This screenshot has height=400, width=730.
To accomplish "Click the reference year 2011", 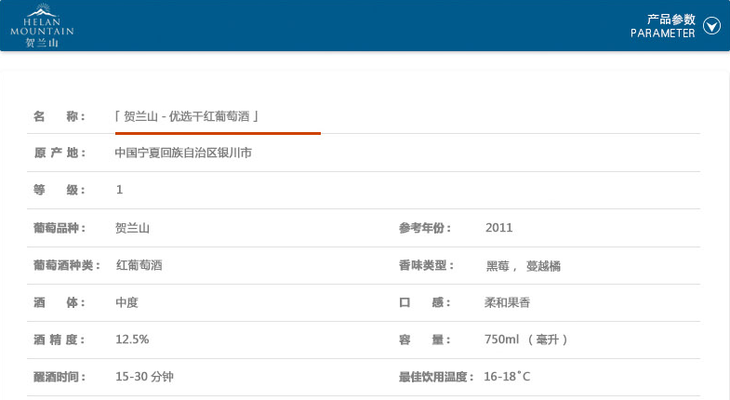I will [x=498, y=228].
